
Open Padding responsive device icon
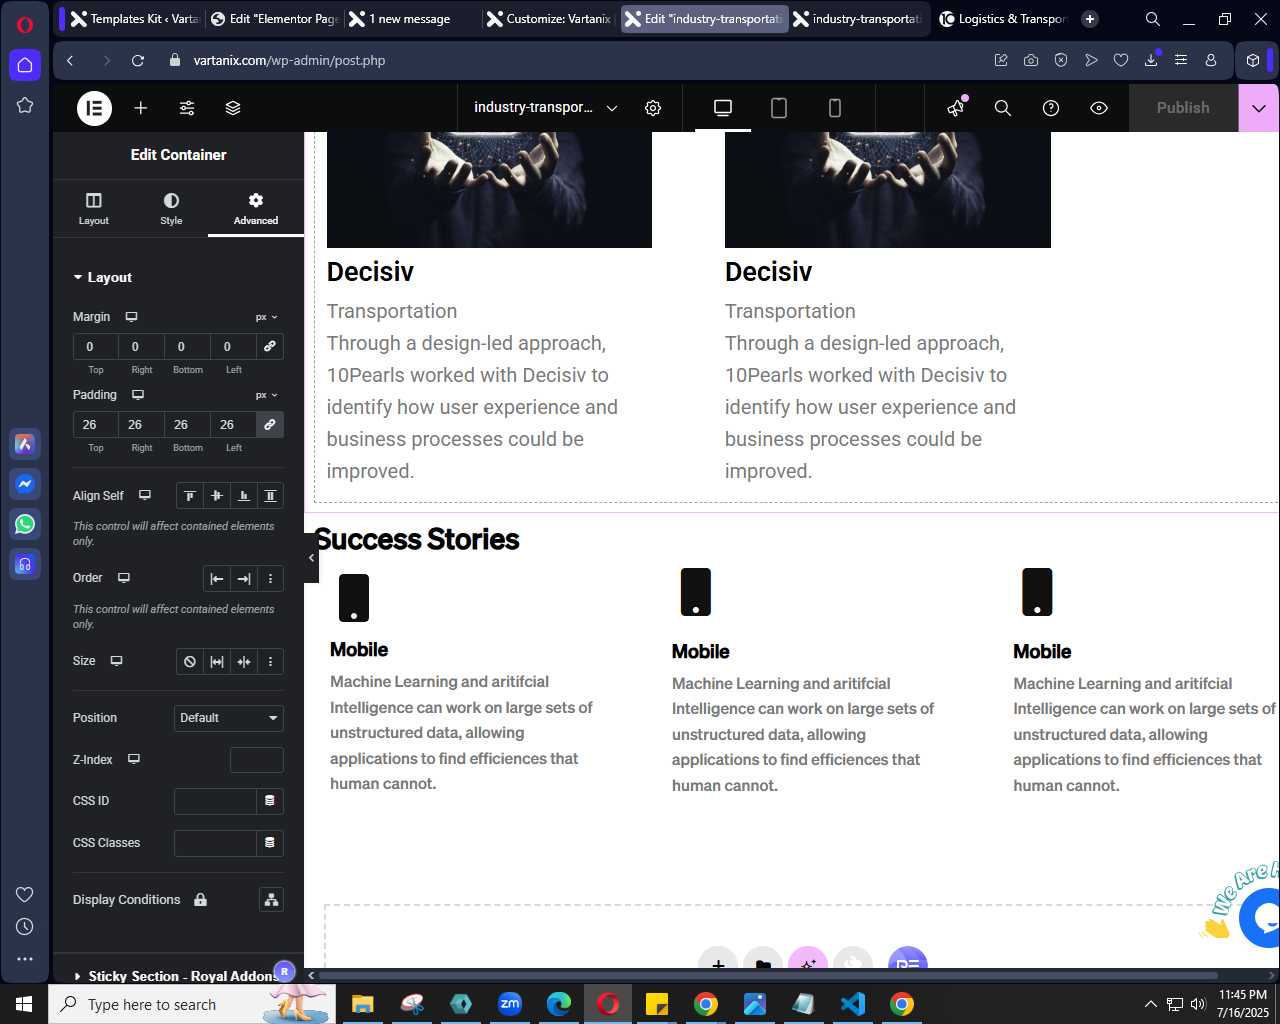pos(138,395)
